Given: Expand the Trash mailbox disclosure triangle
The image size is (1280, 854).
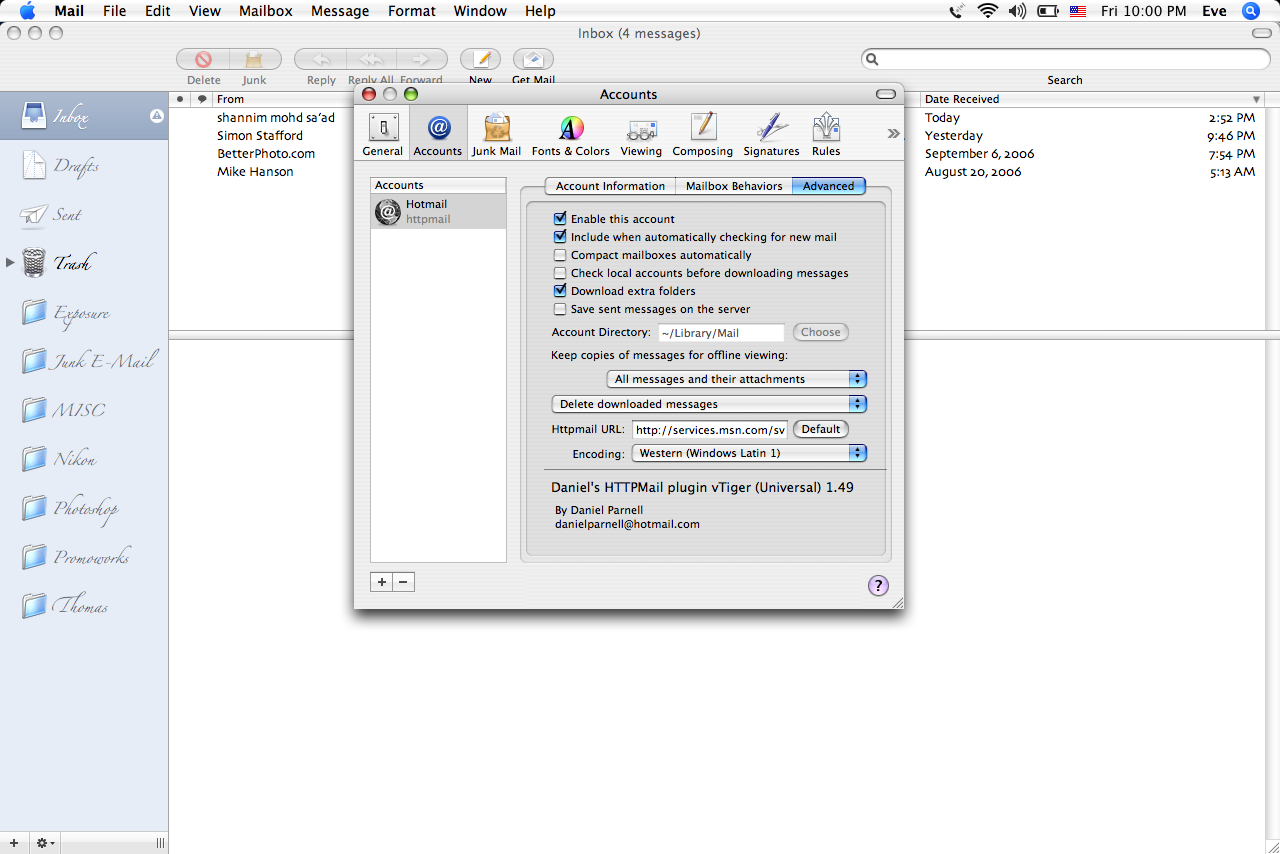Looking at the screenshot, I should point(10,263).
